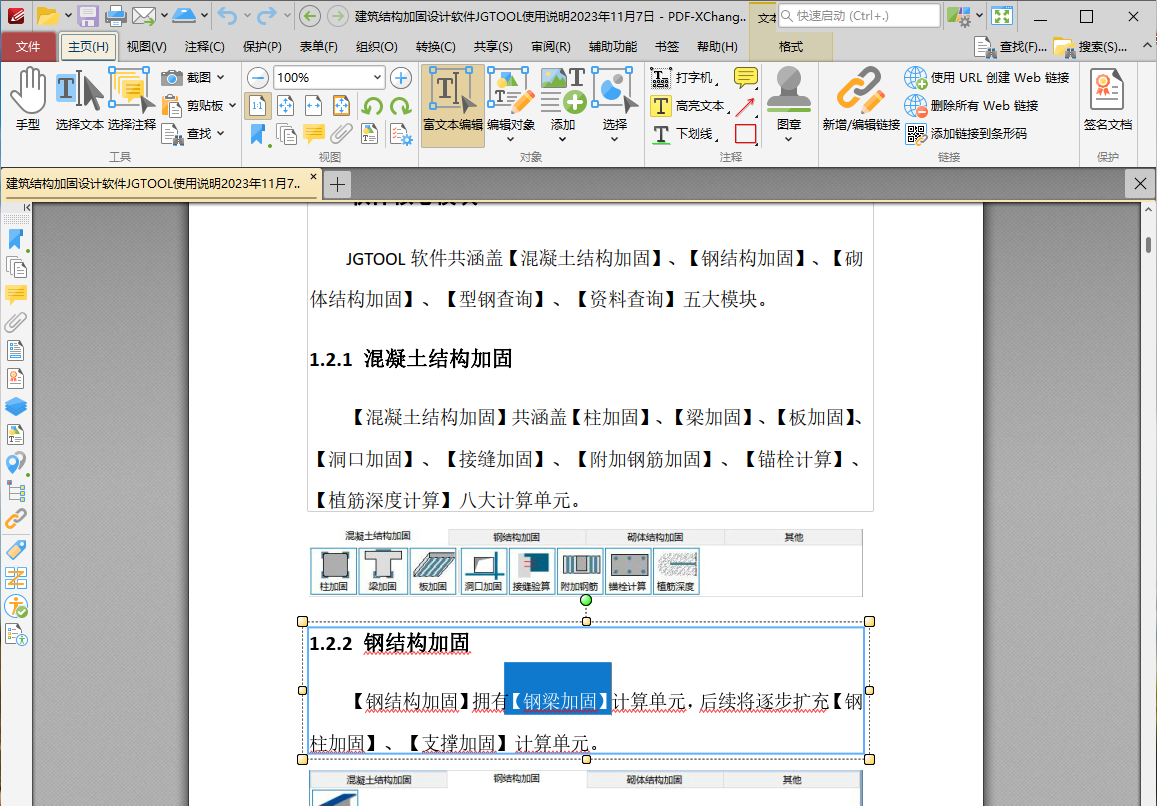Select the Hand tool
Viewport: 1157px width, 806px height.
pos(28,100)
